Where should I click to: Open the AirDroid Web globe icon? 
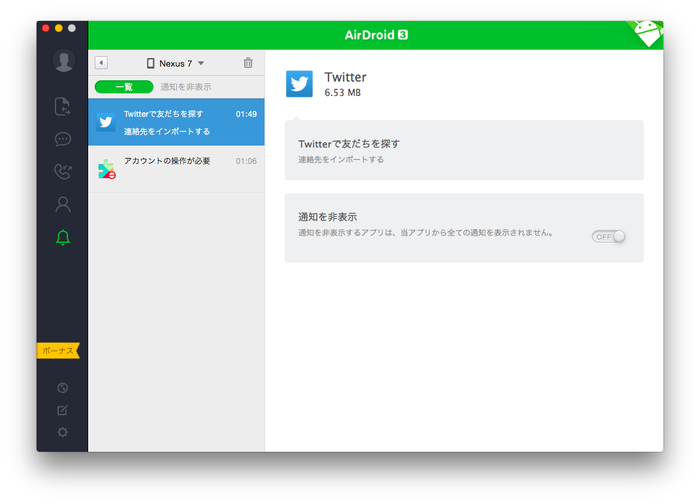(62, 387)
